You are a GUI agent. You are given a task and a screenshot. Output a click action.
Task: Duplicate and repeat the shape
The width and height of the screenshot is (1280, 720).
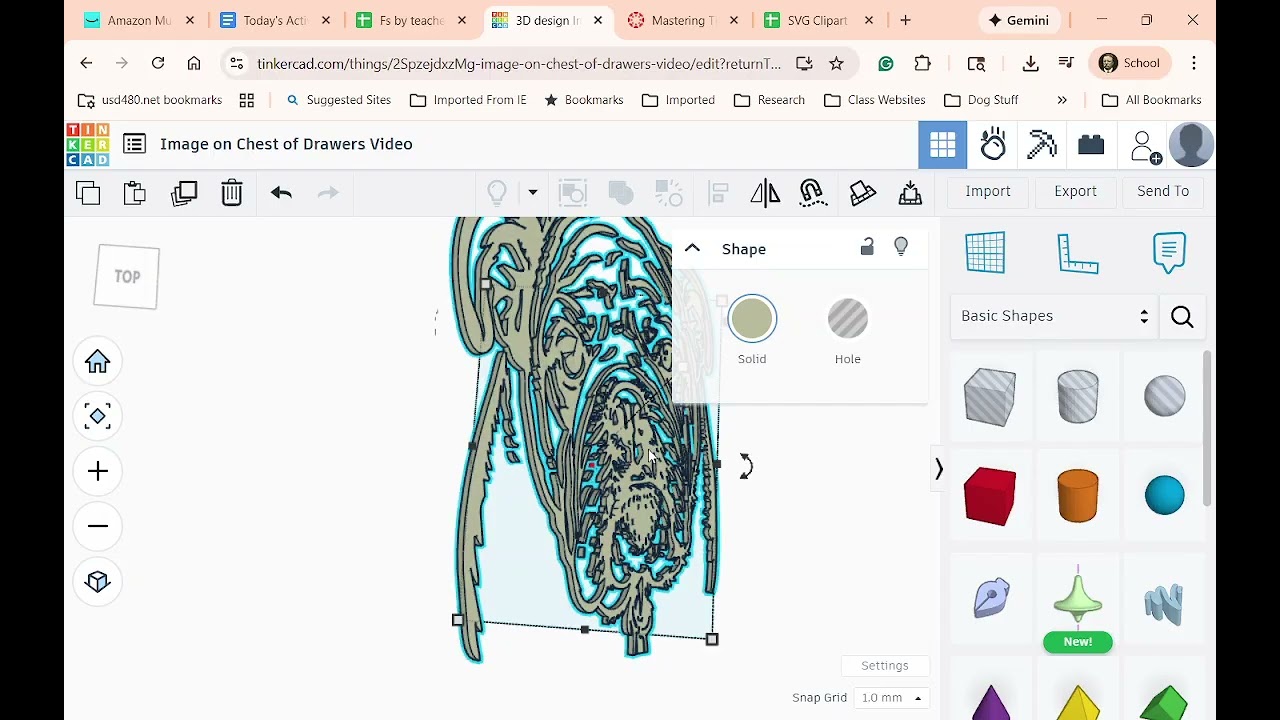(184, 193)
